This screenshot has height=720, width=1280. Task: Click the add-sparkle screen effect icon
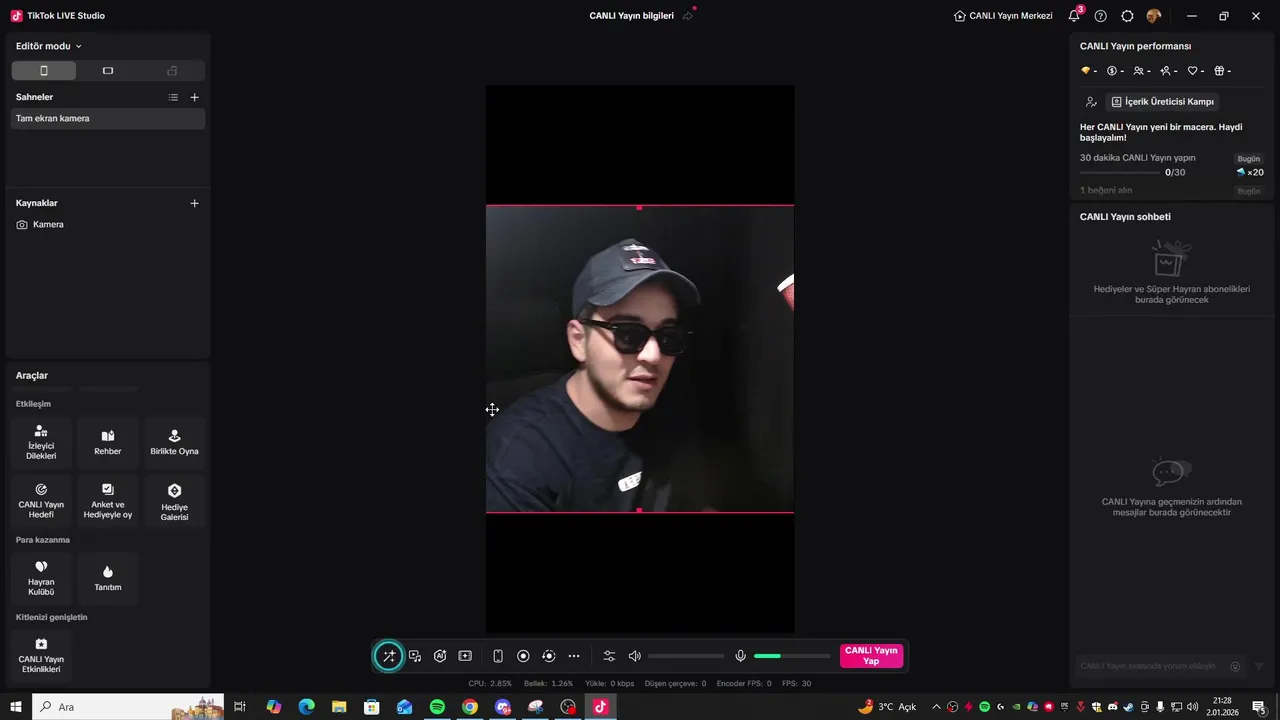pos(465,656)
